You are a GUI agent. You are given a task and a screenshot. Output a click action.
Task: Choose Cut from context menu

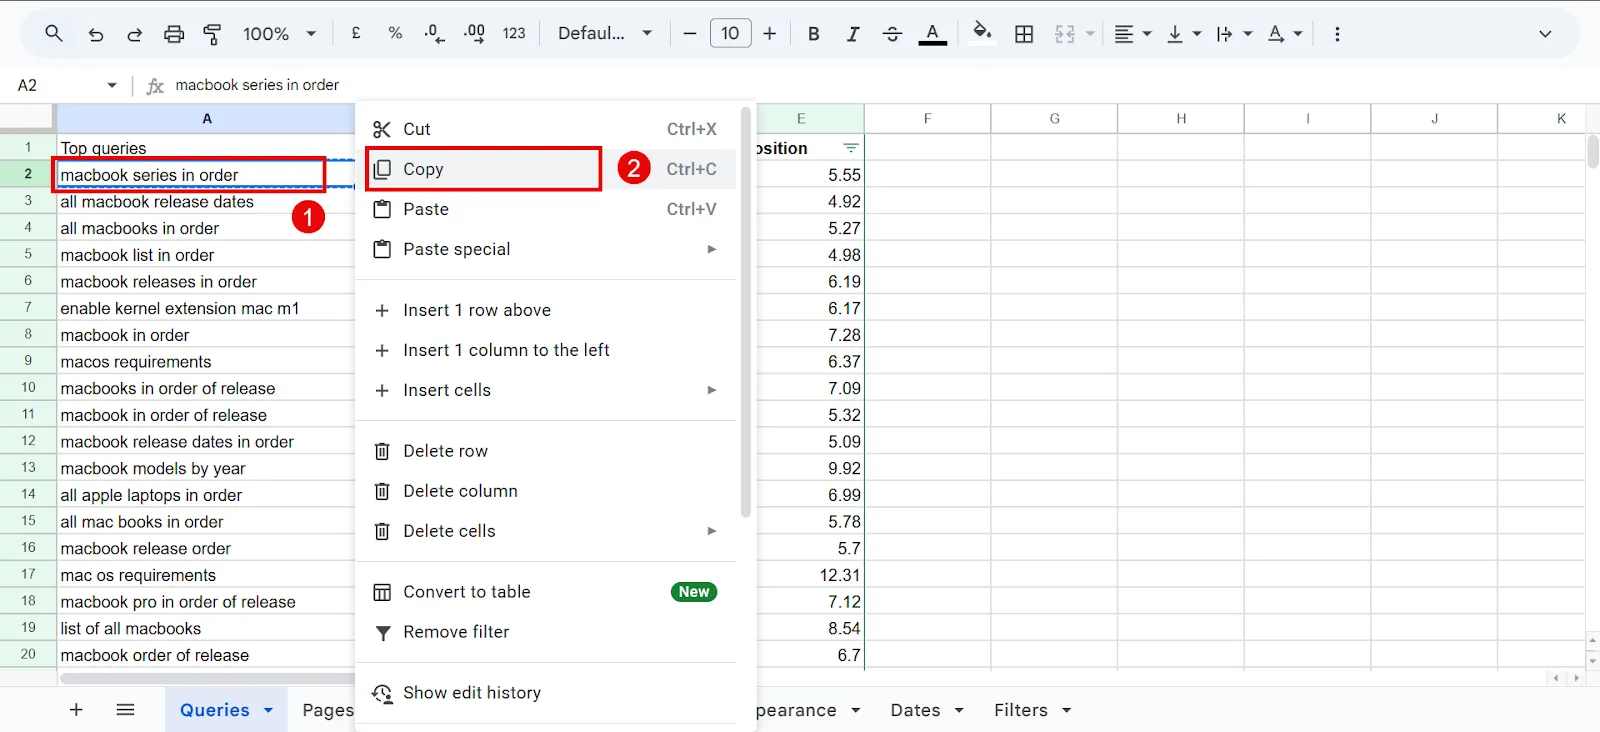click(x=545, y=129)
